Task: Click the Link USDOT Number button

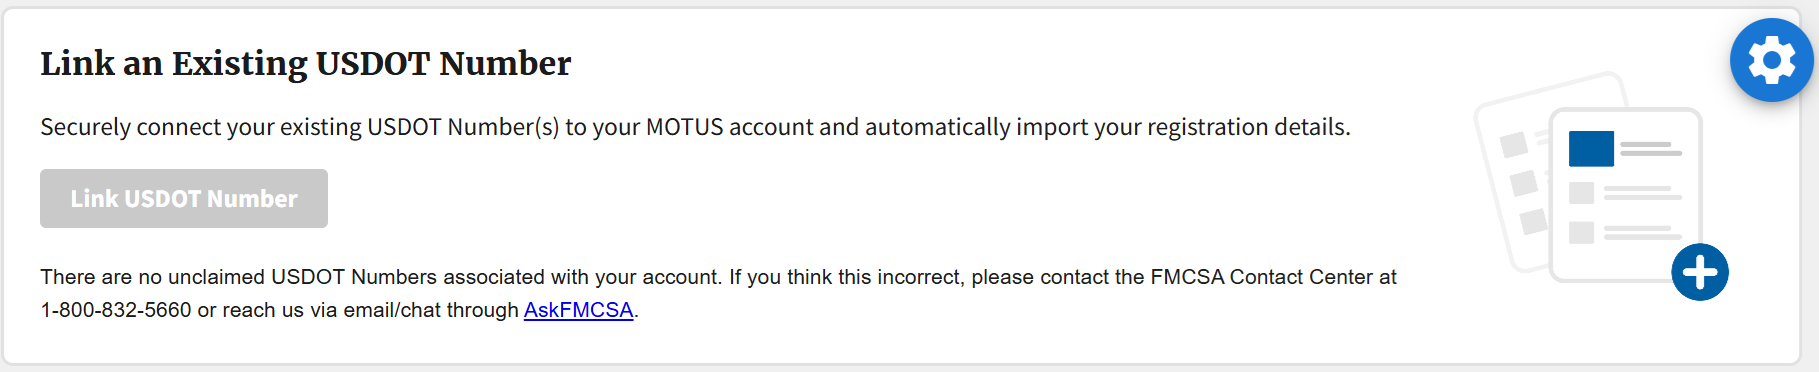Action: 184,198
